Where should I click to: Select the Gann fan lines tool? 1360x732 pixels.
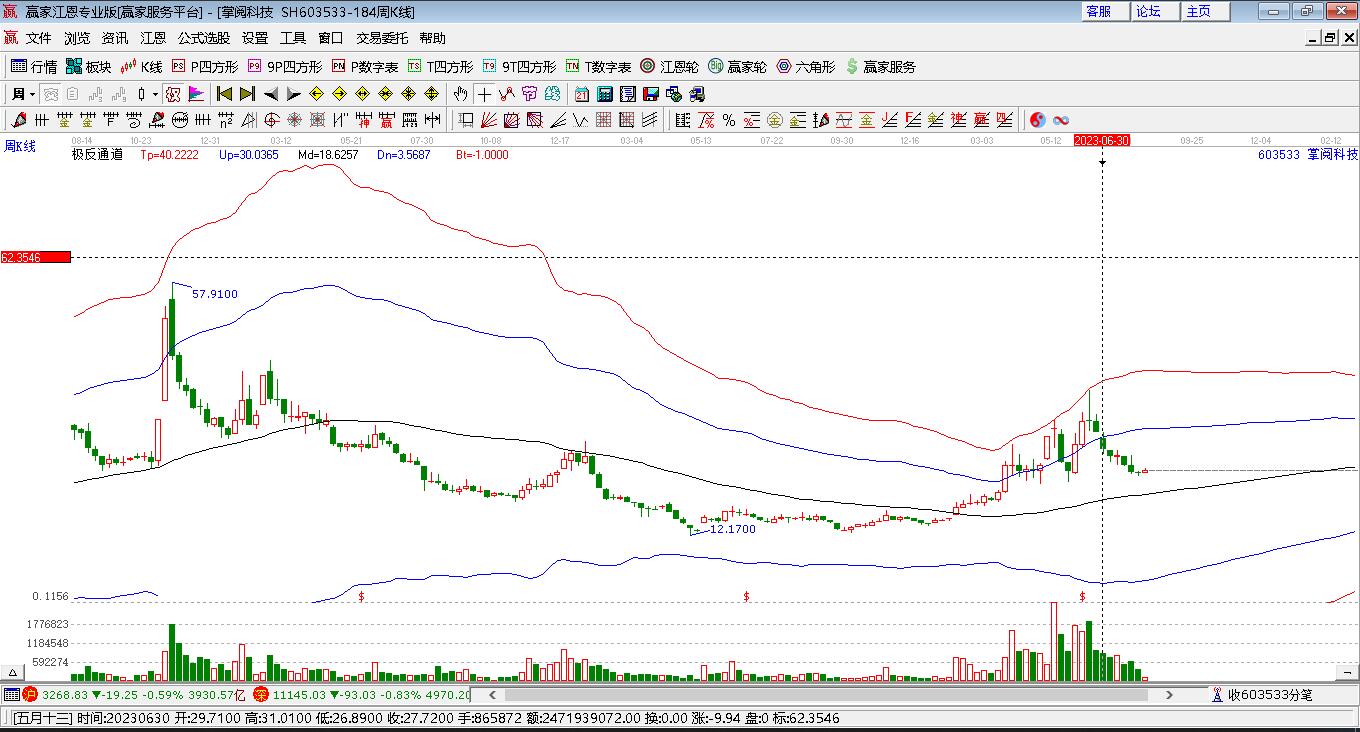coord(489,120)
